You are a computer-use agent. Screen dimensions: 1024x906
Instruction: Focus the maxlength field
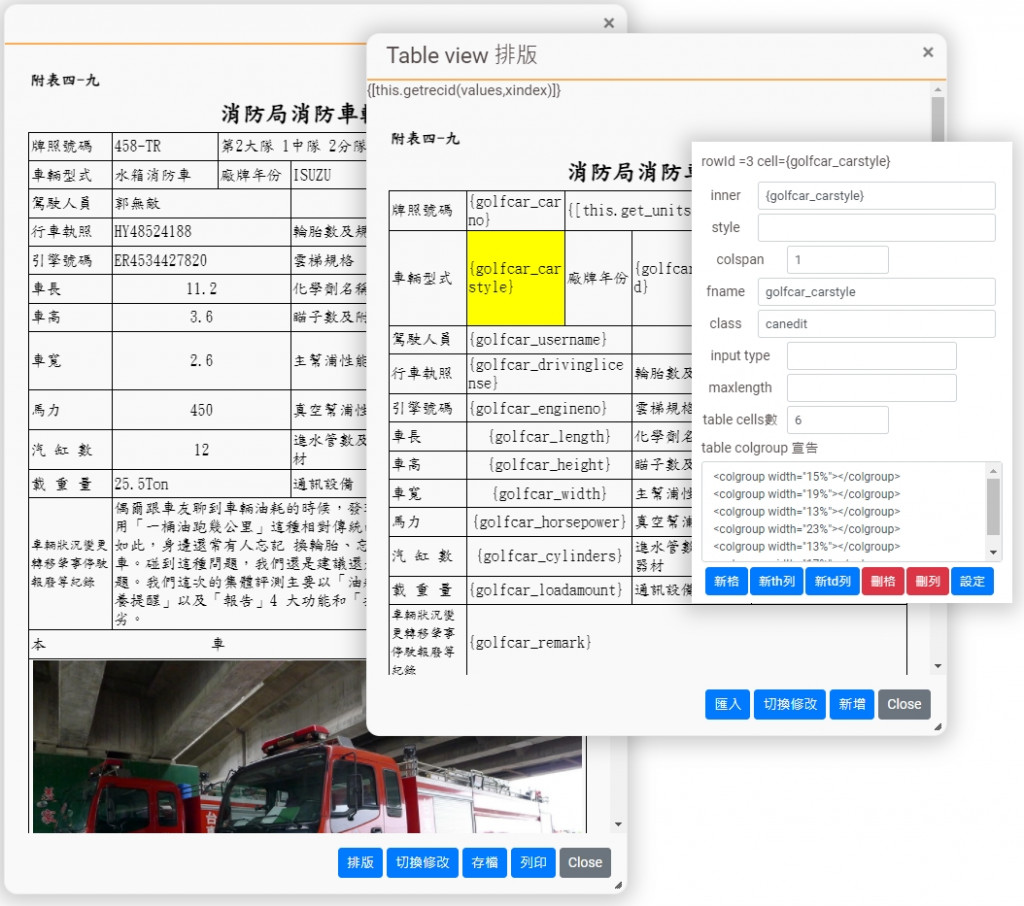[x=871, y=388]
